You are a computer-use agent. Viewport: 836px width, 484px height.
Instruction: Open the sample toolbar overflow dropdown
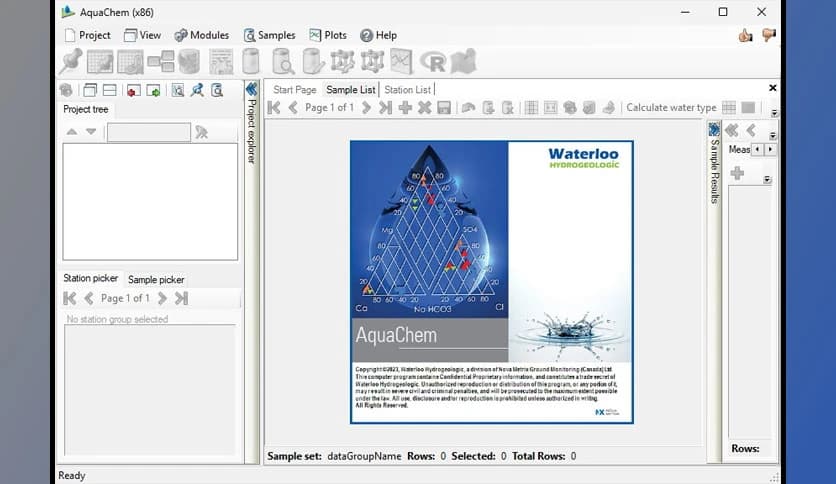[x=774, y=113]
